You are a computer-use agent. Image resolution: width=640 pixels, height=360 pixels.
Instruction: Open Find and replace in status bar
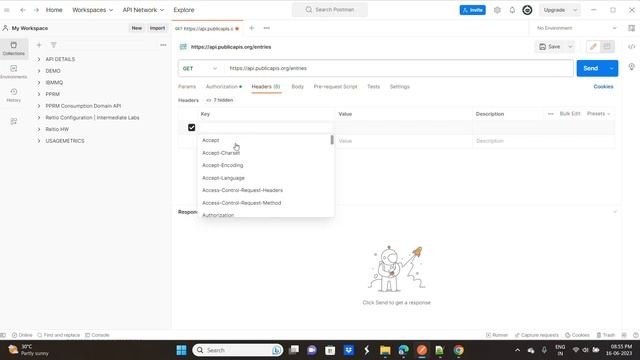pos(58,335)
